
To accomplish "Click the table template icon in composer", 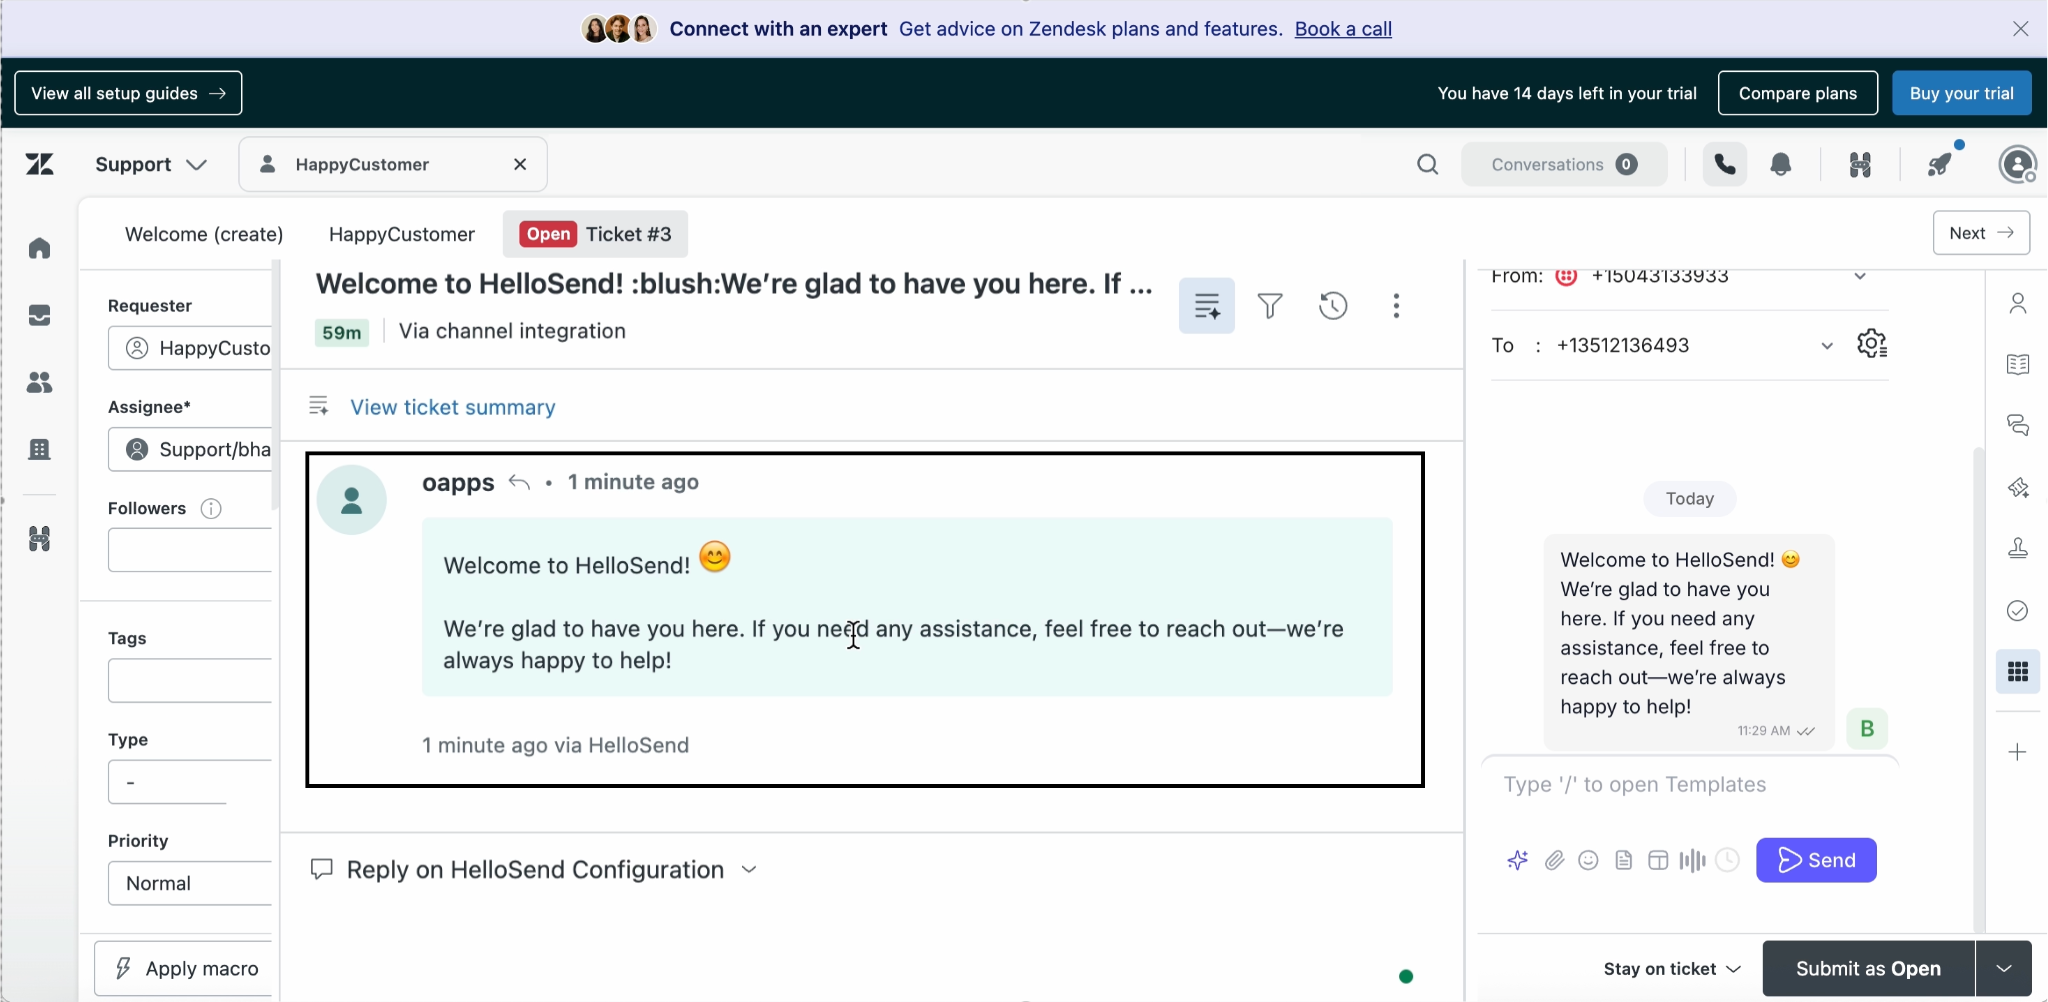I will pos(1658,860).
